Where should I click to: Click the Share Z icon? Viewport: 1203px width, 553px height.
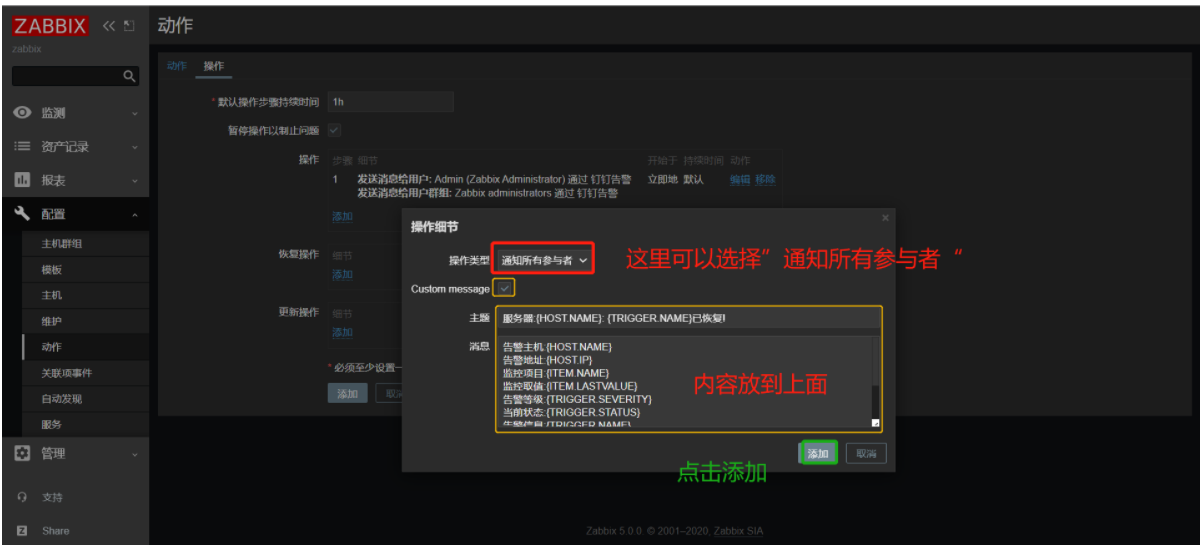click(x=22, y=530)
